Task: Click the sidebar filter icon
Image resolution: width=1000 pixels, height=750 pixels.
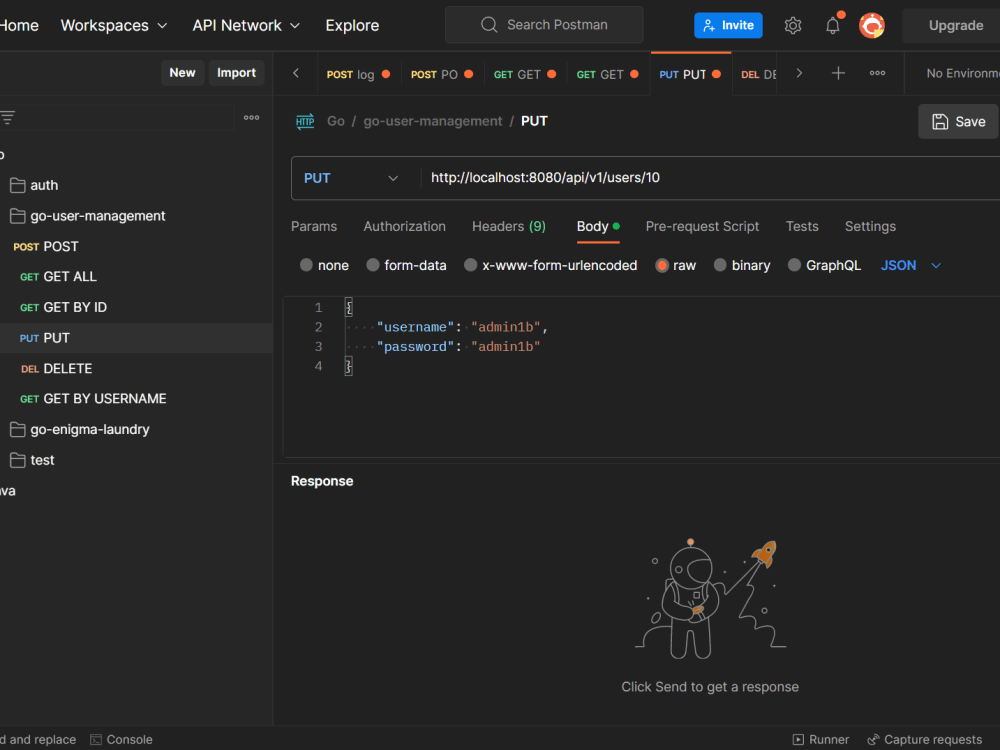Action: [8, 117]
